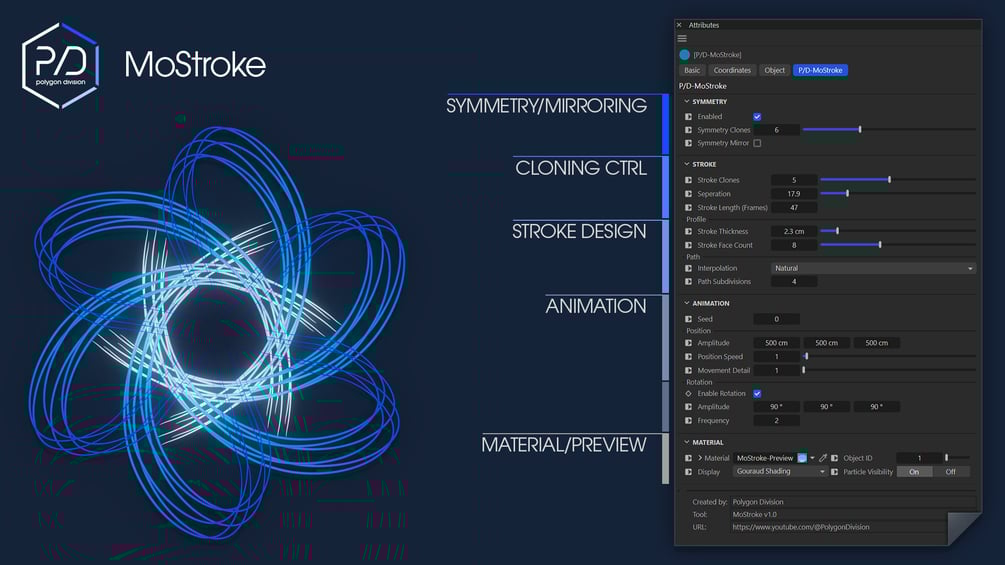The image size is (1005, 565).
Task: Click the Symmetry Clones value field
Action: (x=776, y=130)
